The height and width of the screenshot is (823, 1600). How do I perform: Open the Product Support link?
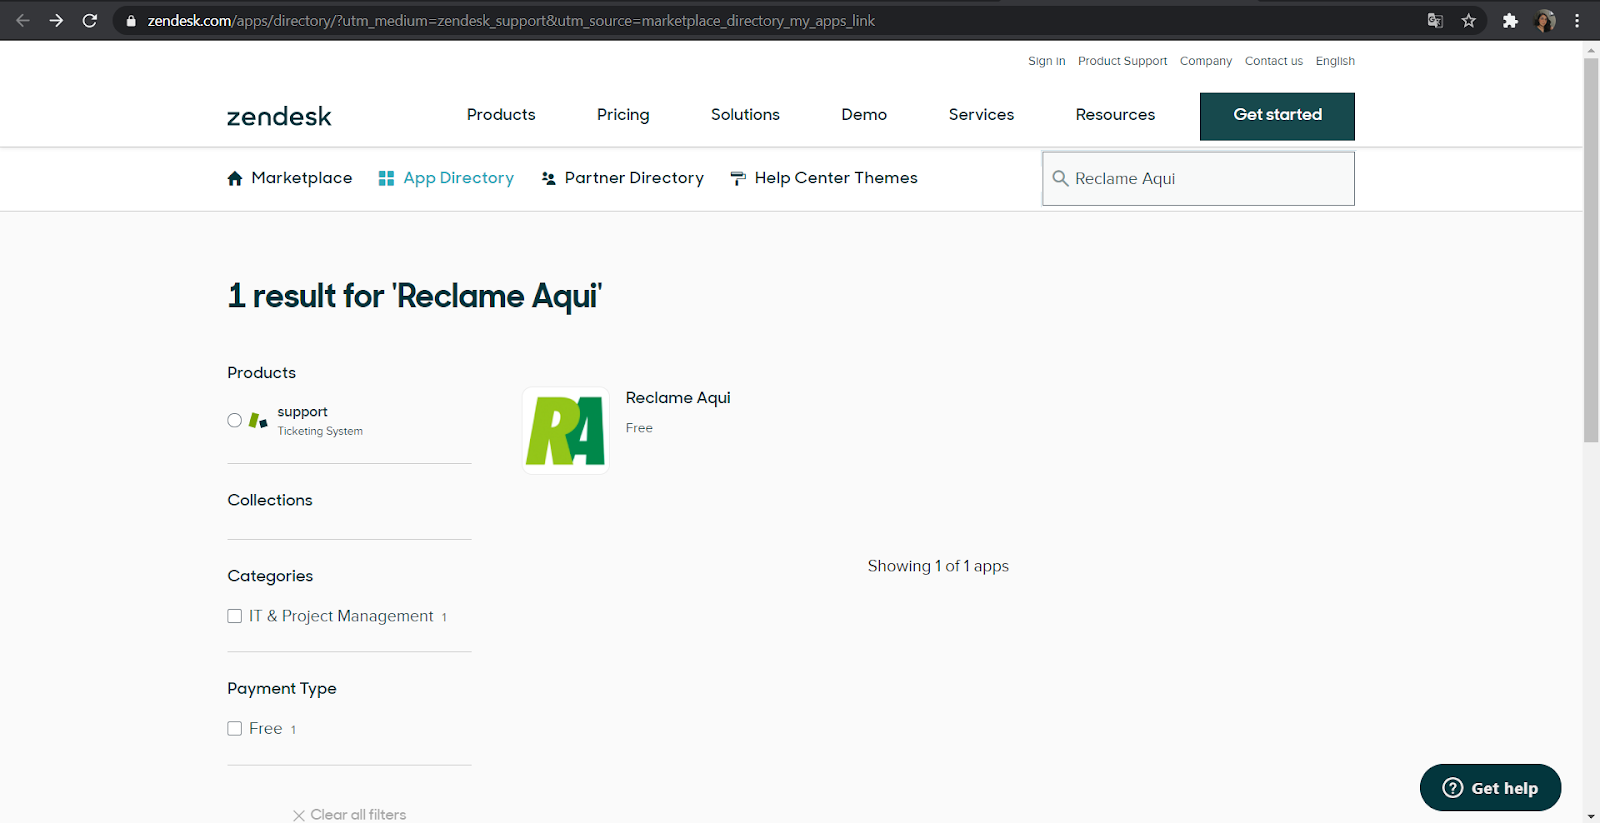pos(1122,61)
